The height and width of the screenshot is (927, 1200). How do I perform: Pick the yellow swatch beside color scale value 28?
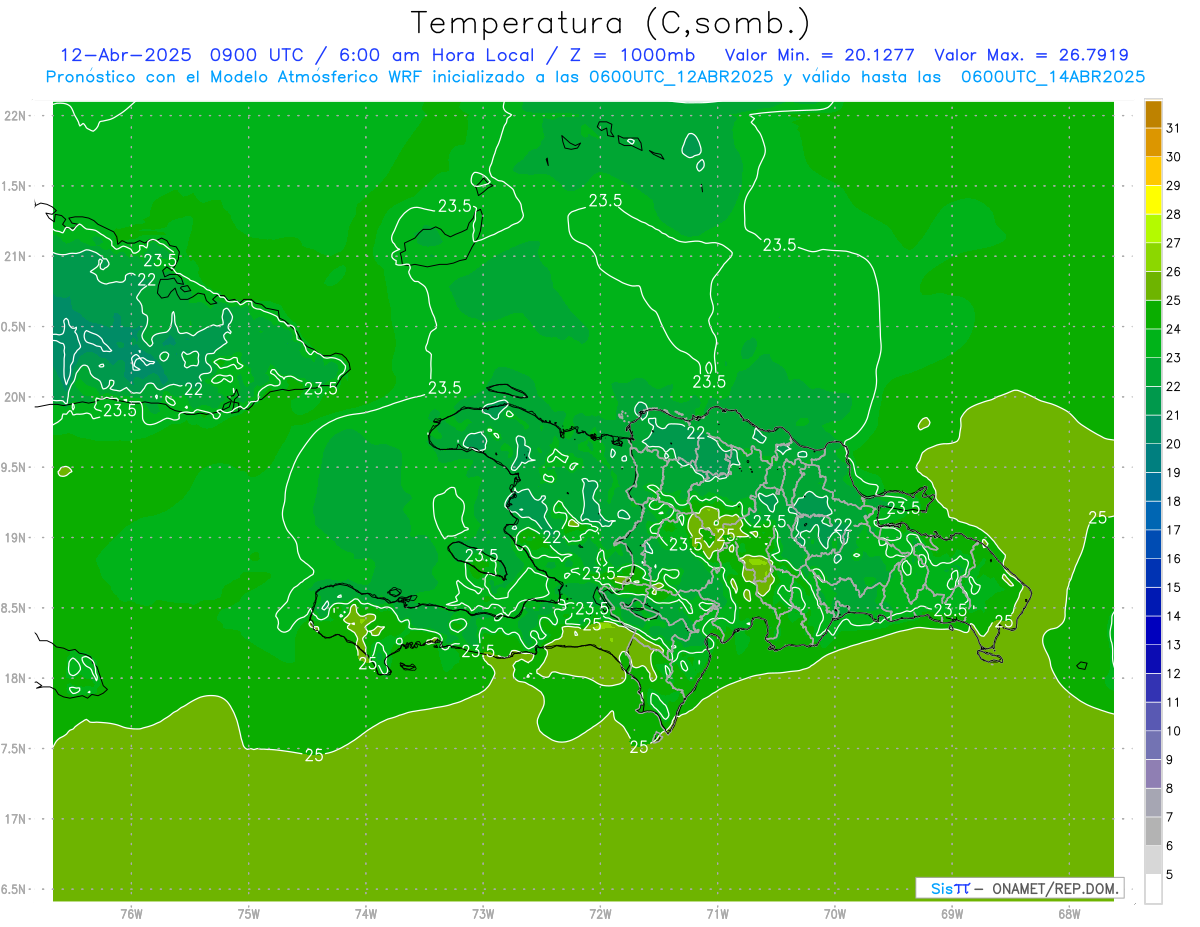1153,200
